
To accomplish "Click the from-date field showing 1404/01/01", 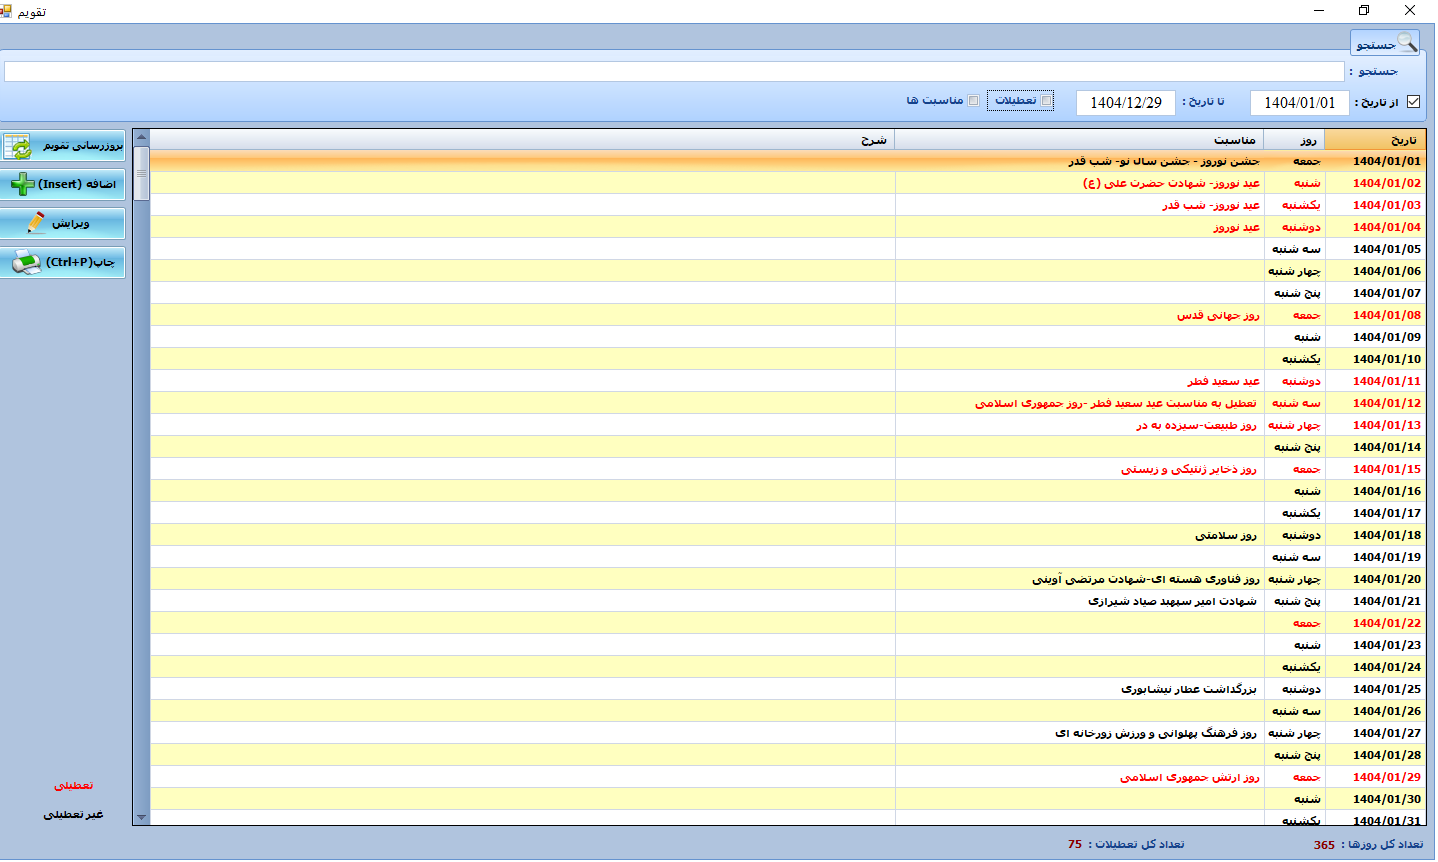I will 1299,103.
